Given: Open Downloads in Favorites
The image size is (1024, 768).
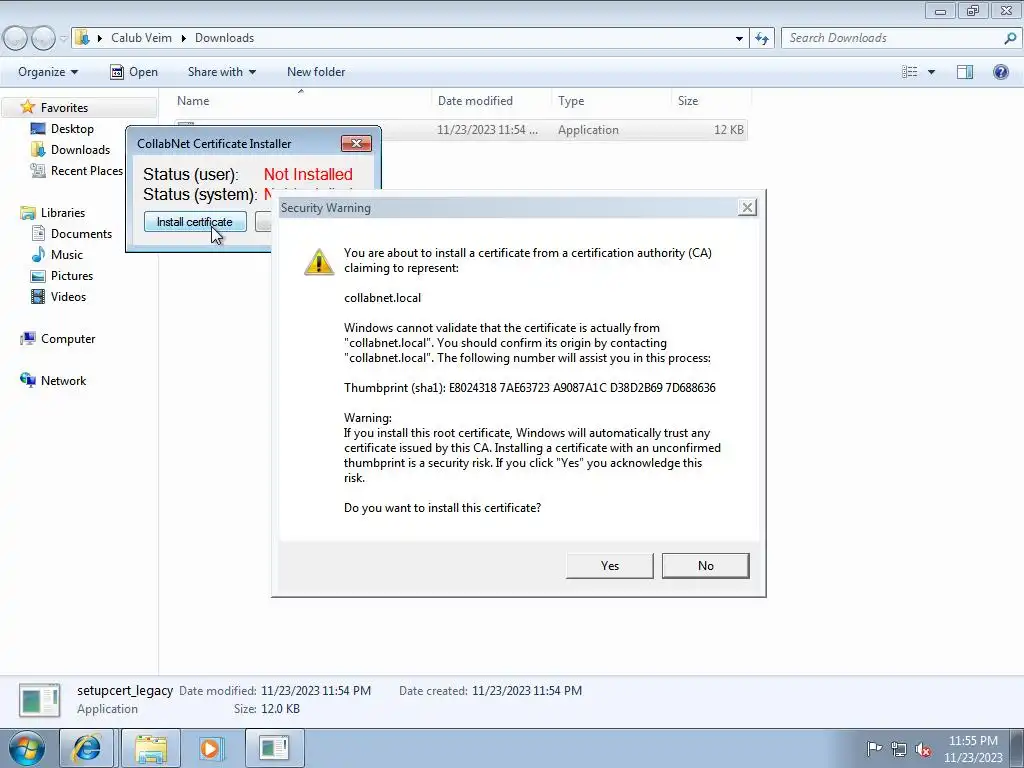Looking at the screenshot, I should (x=80, y=150).
